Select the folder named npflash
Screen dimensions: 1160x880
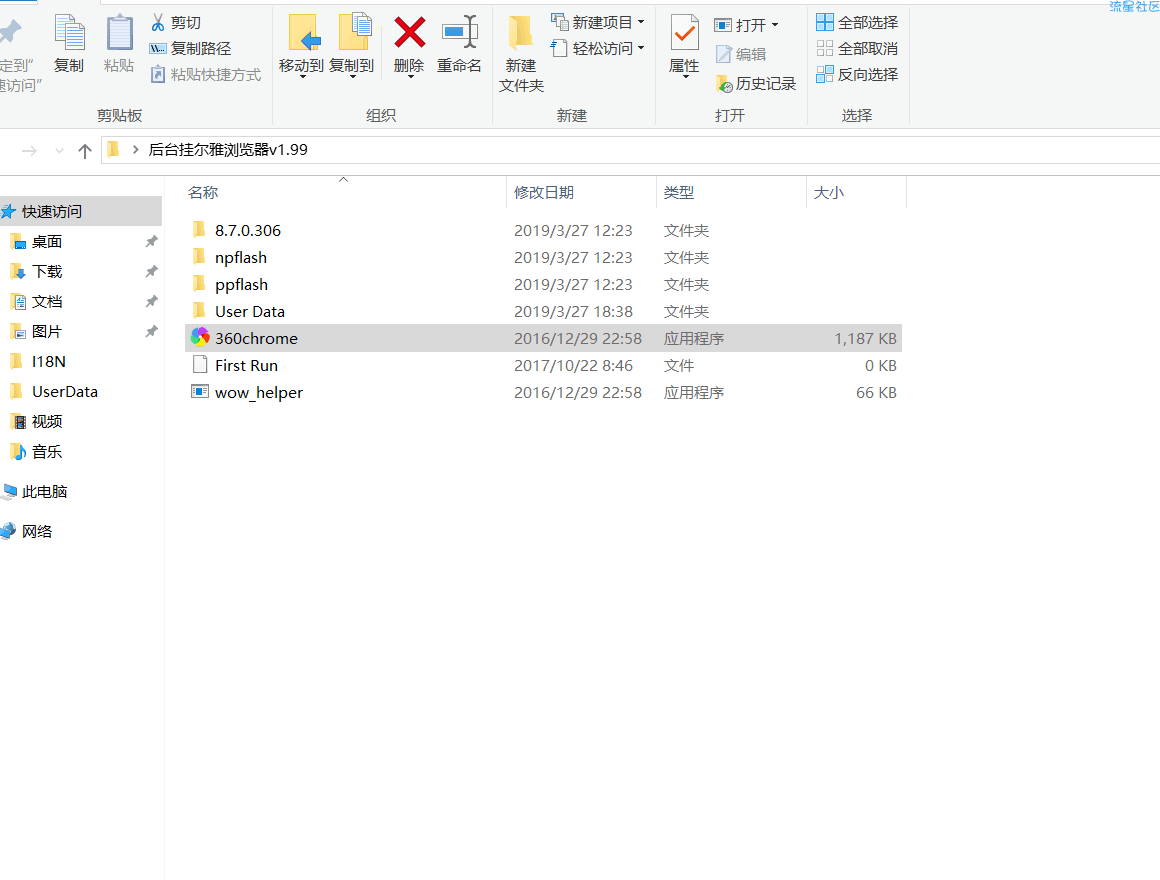(240, 257)
